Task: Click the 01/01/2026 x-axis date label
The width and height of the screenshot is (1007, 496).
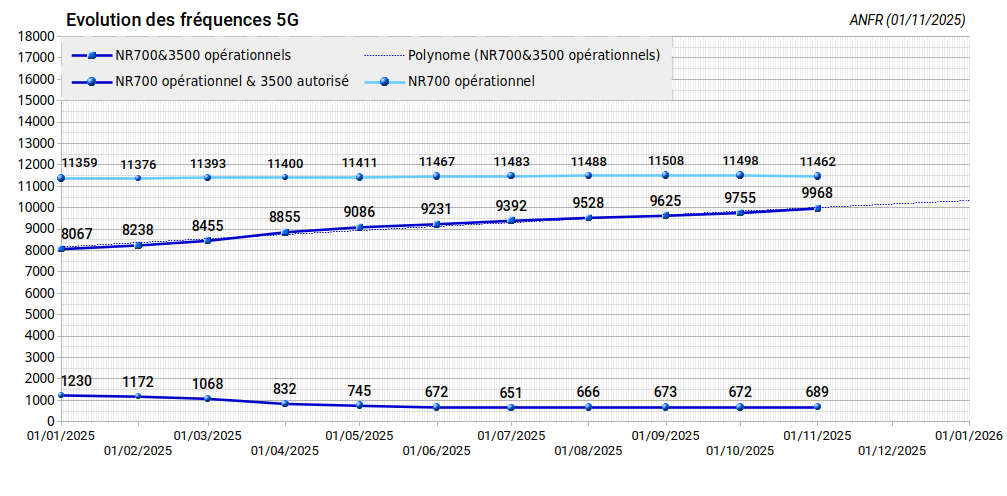Action: click(968, 436)
